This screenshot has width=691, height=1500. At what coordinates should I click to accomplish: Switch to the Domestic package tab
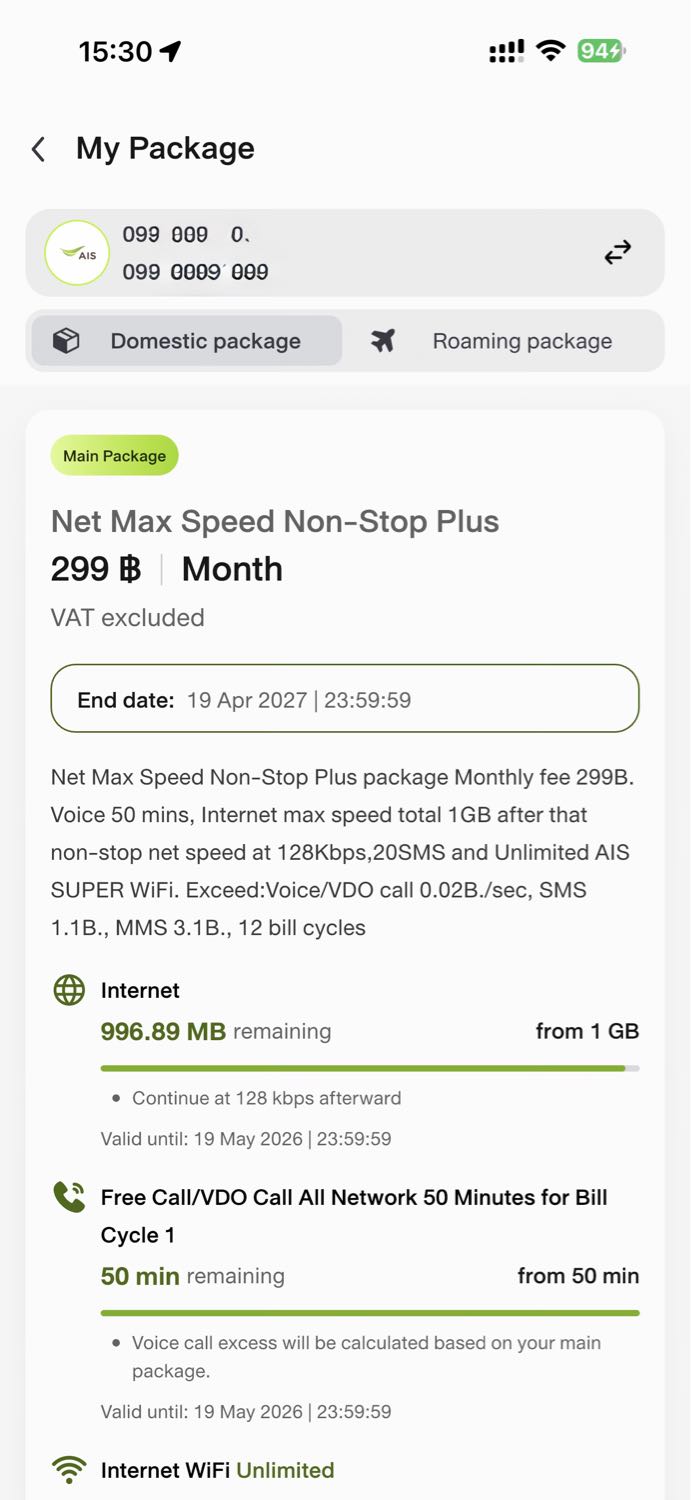point(187,341)
